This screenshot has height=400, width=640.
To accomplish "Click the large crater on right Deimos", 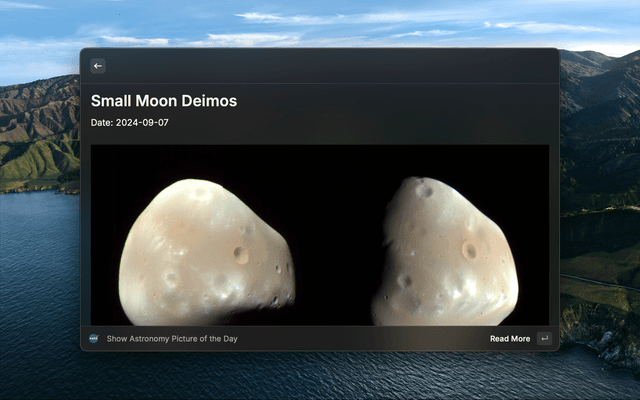I will tap(469, 250).
